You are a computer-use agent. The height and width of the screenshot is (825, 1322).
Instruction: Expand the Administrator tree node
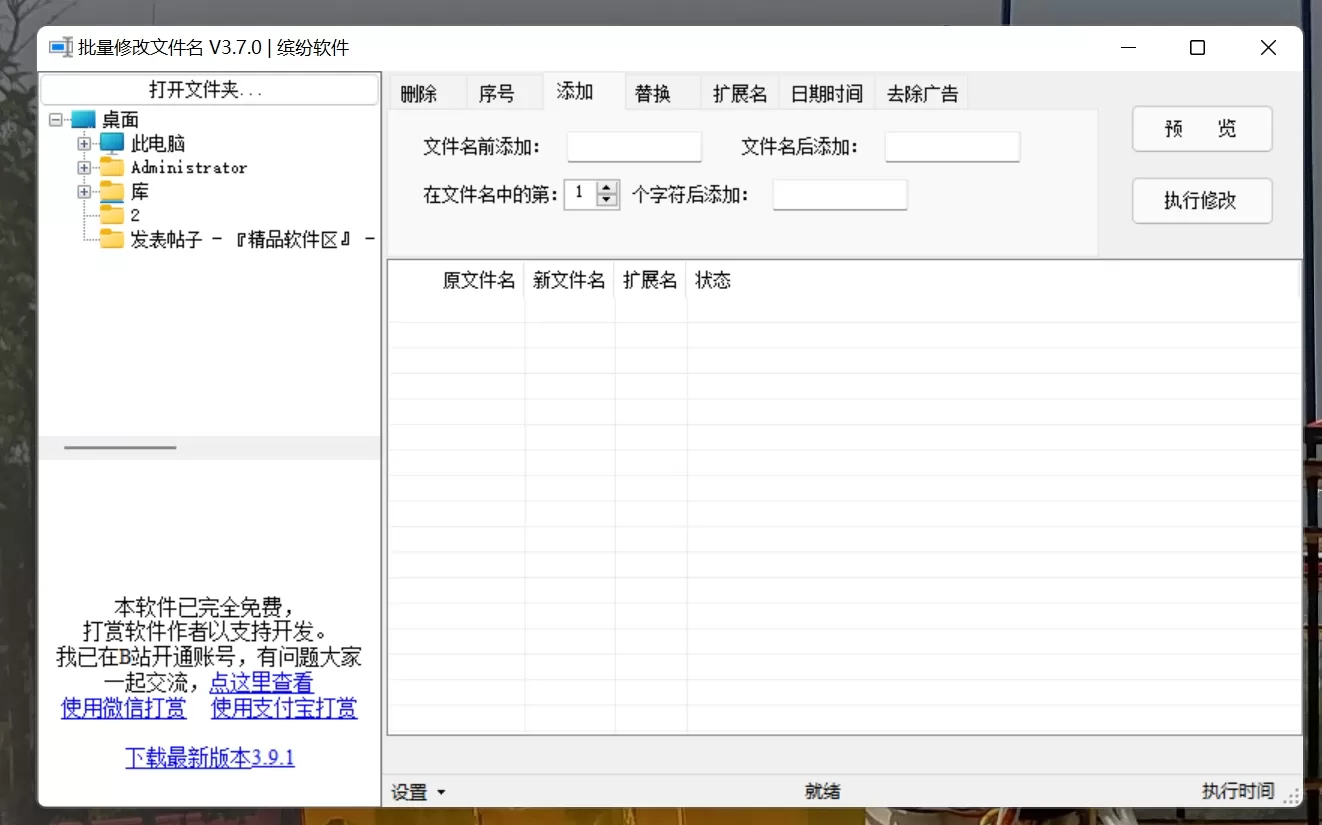(x=84, y=167)
